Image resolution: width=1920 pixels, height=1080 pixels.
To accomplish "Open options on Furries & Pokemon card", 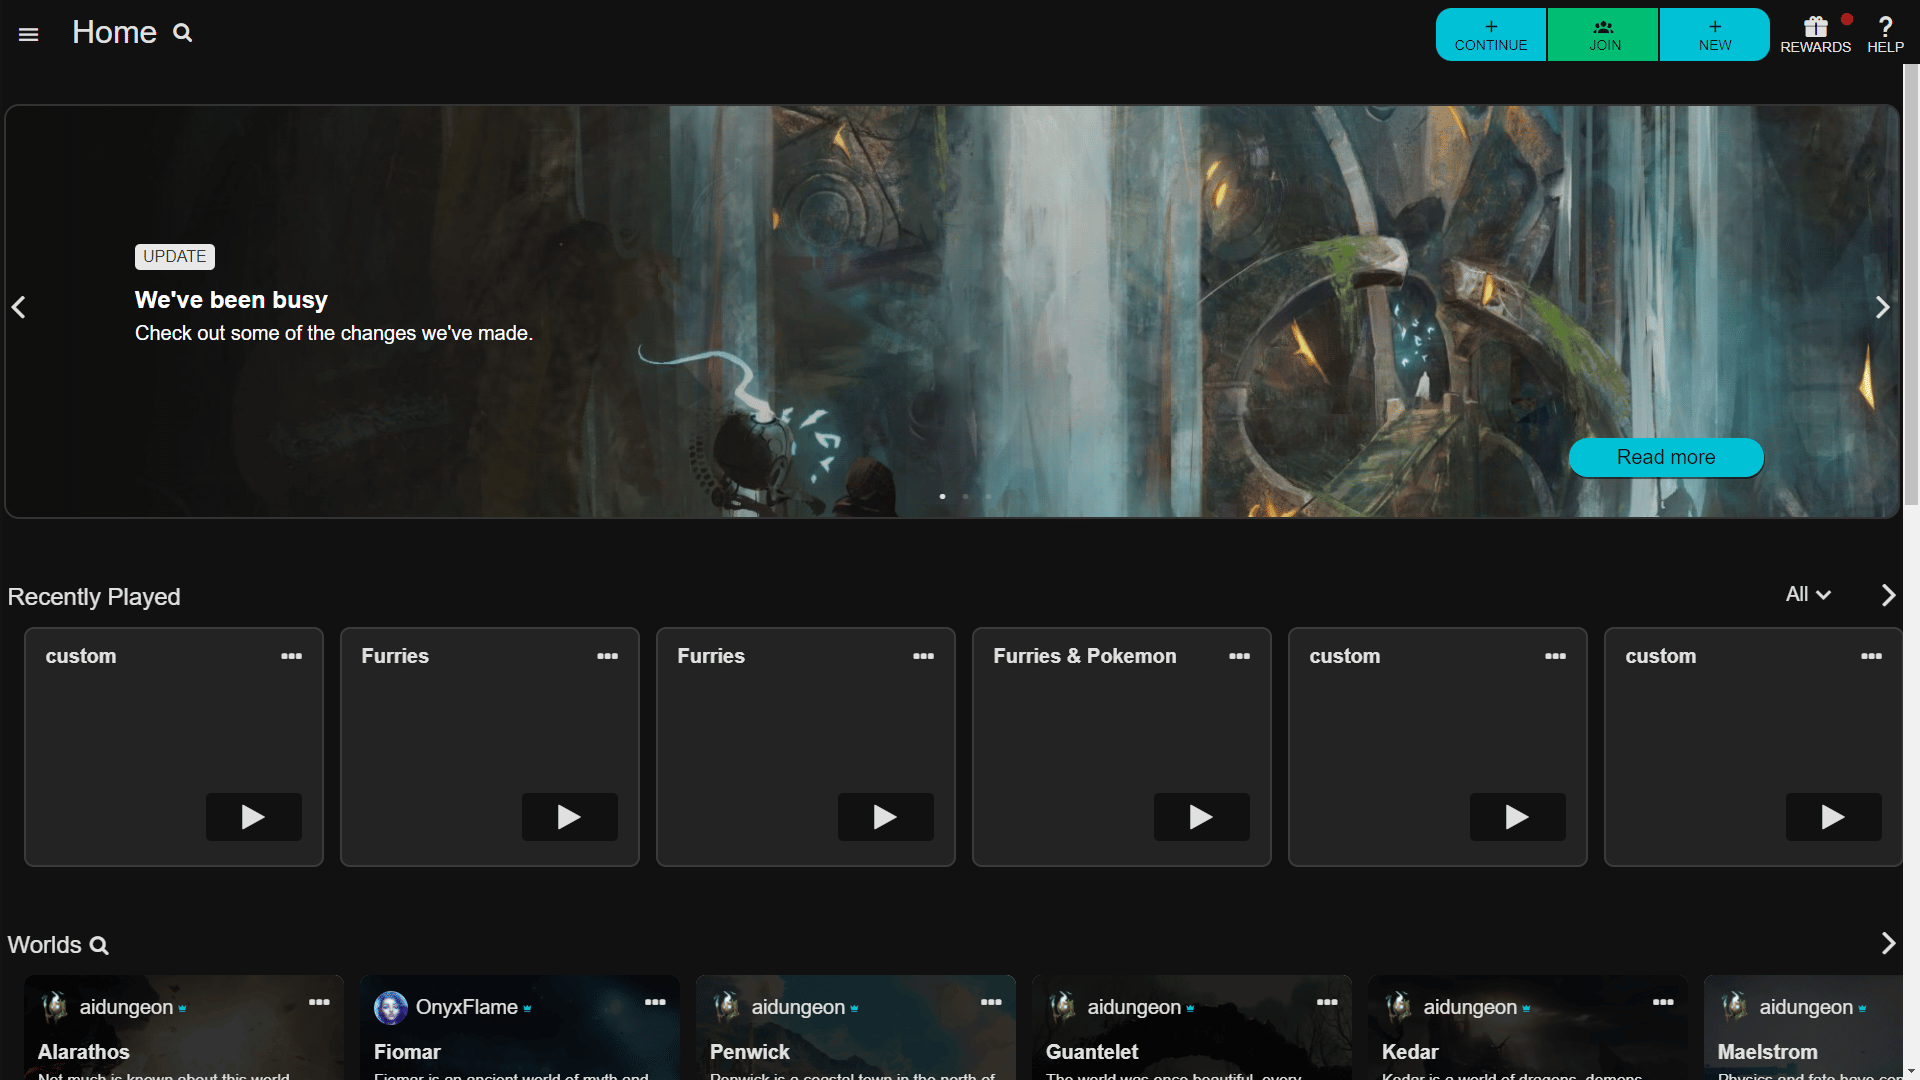I will (1239, 656).
